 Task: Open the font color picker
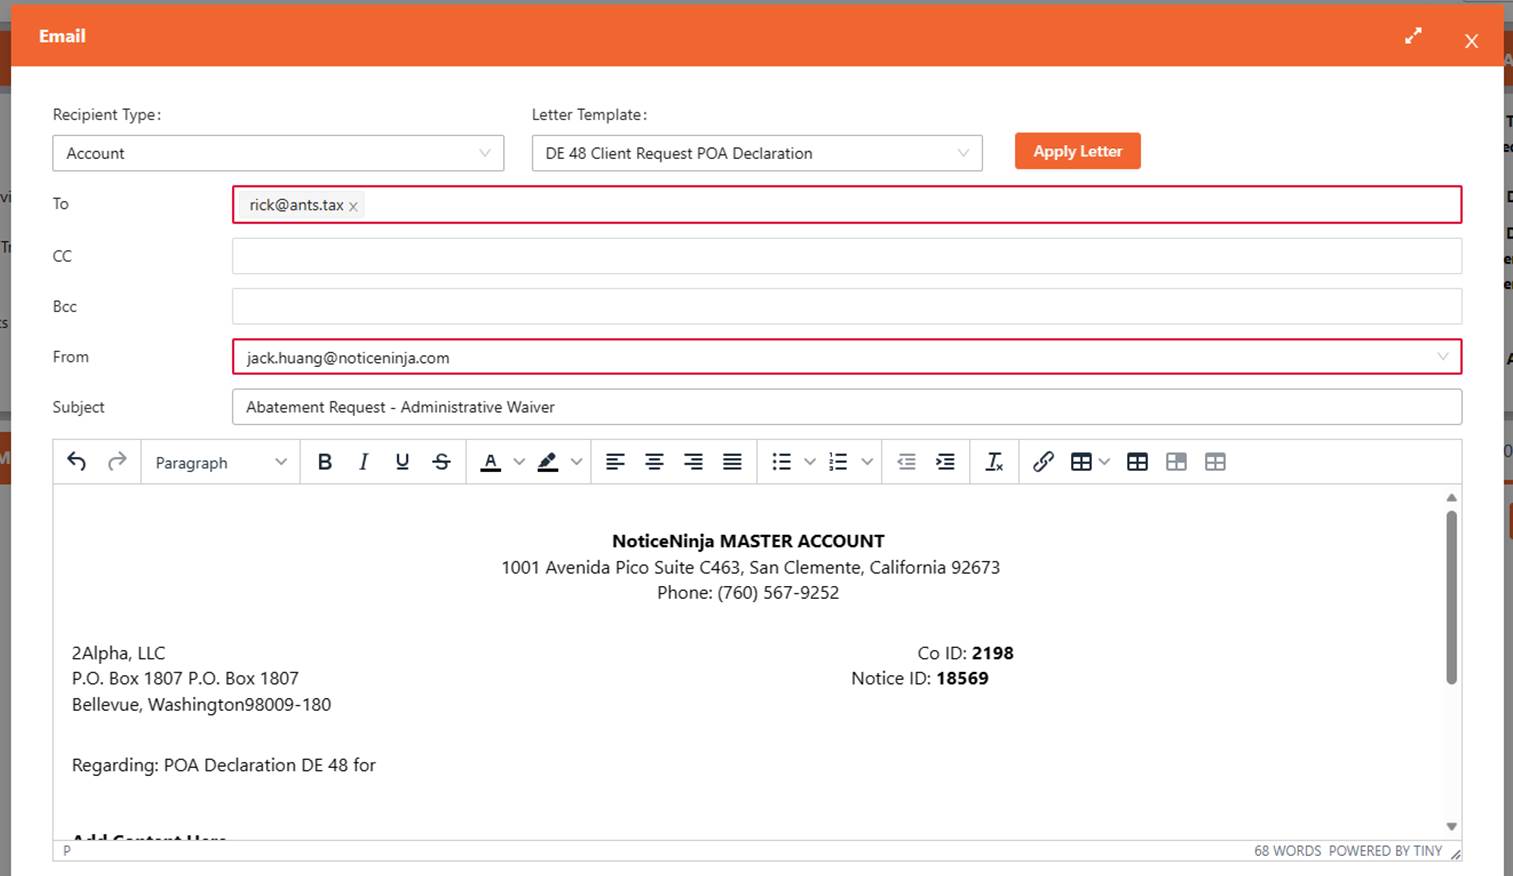[519, 461]
